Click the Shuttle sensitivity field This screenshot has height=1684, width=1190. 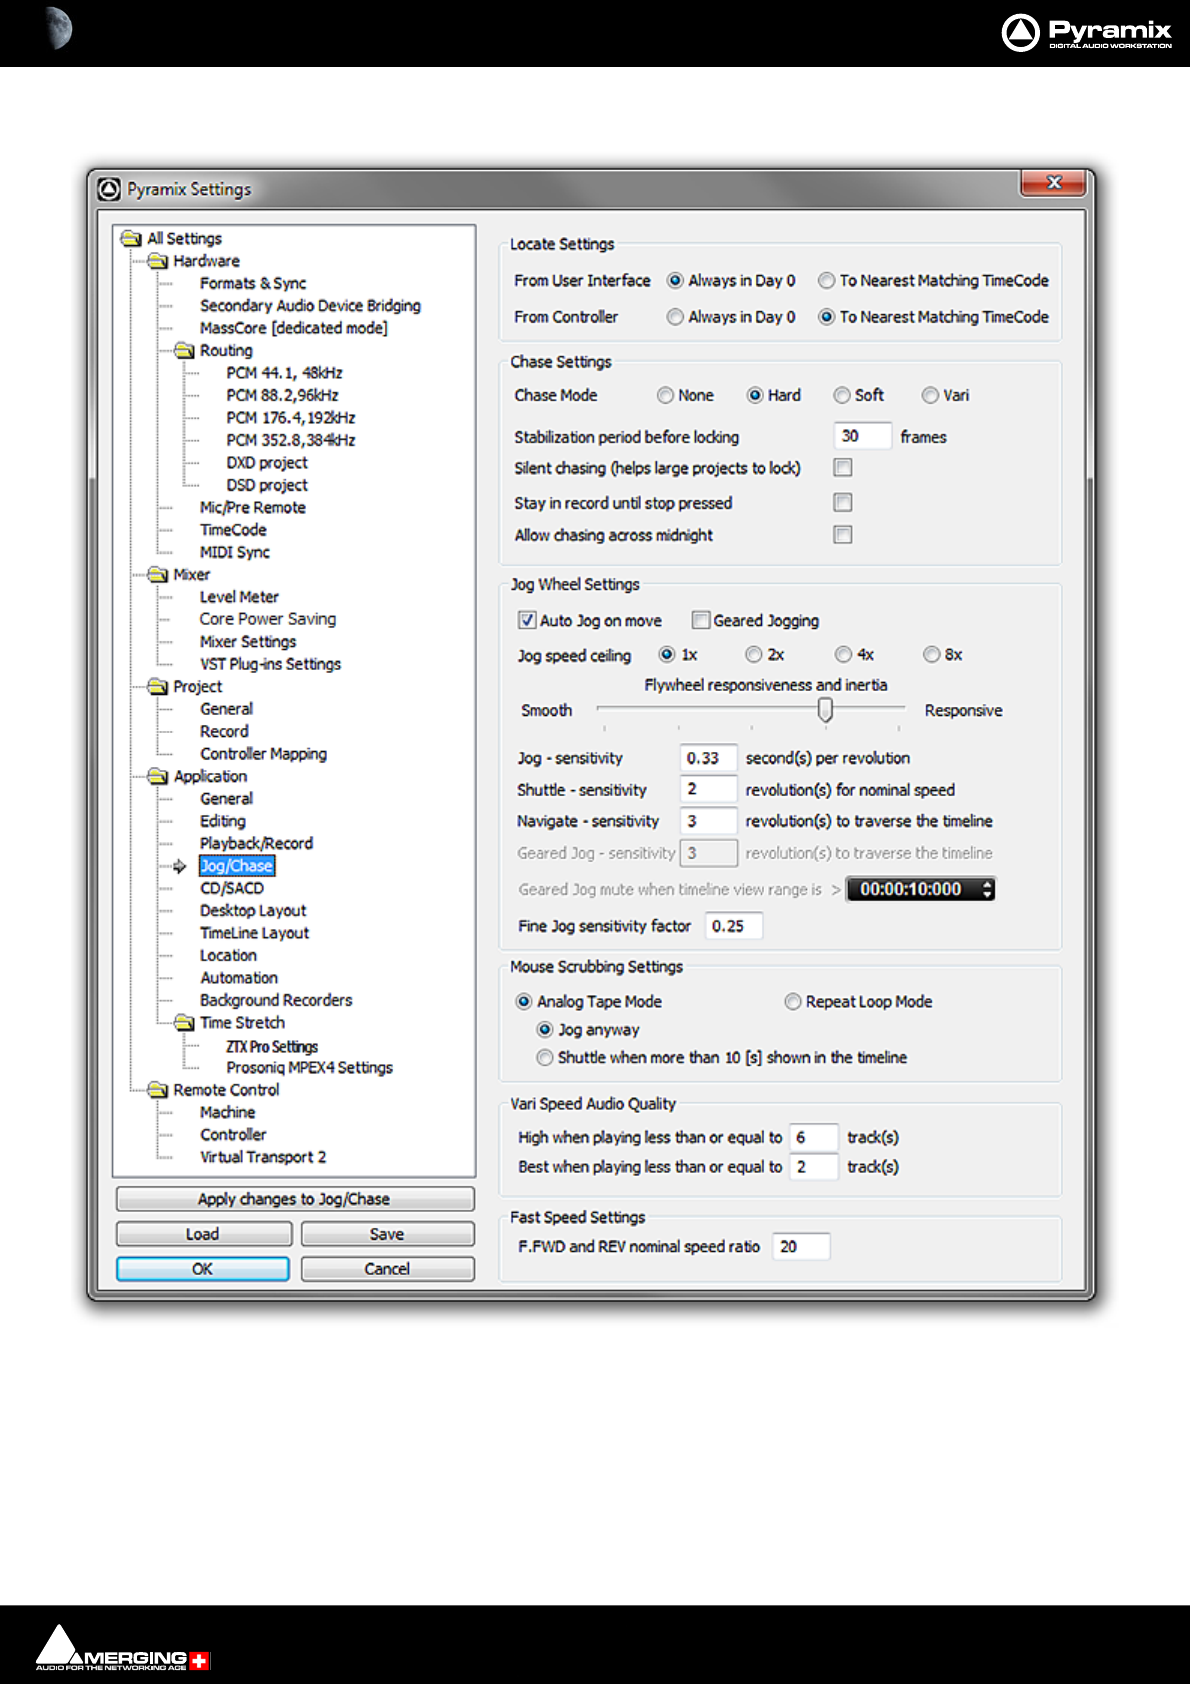tap(708, 789)
